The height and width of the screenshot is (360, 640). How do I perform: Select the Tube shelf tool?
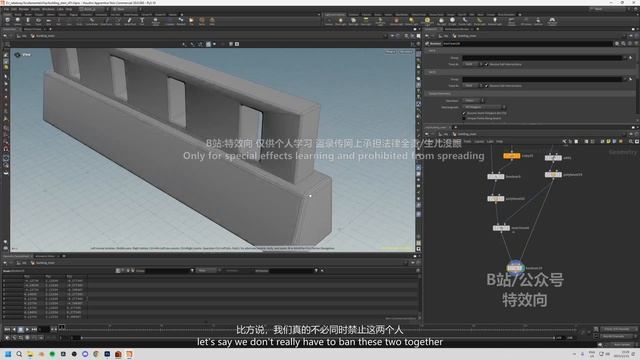[28, 21]
